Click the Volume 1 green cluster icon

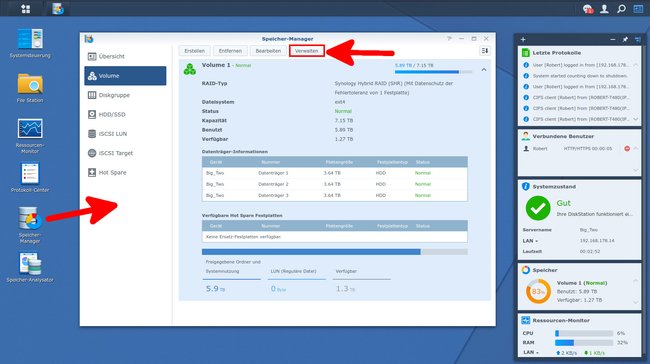point(190,69)
